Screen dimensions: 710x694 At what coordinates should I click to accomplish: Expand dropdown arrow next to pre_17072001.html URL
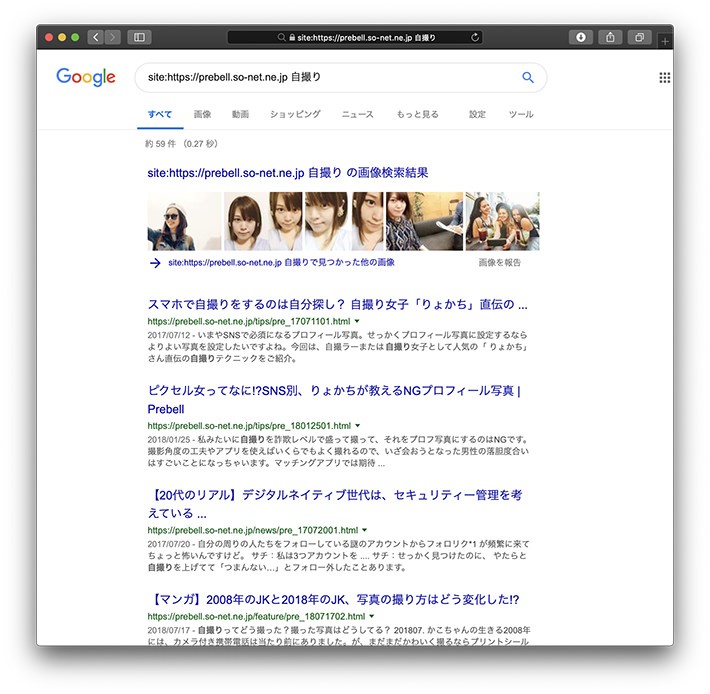[365, 530]
